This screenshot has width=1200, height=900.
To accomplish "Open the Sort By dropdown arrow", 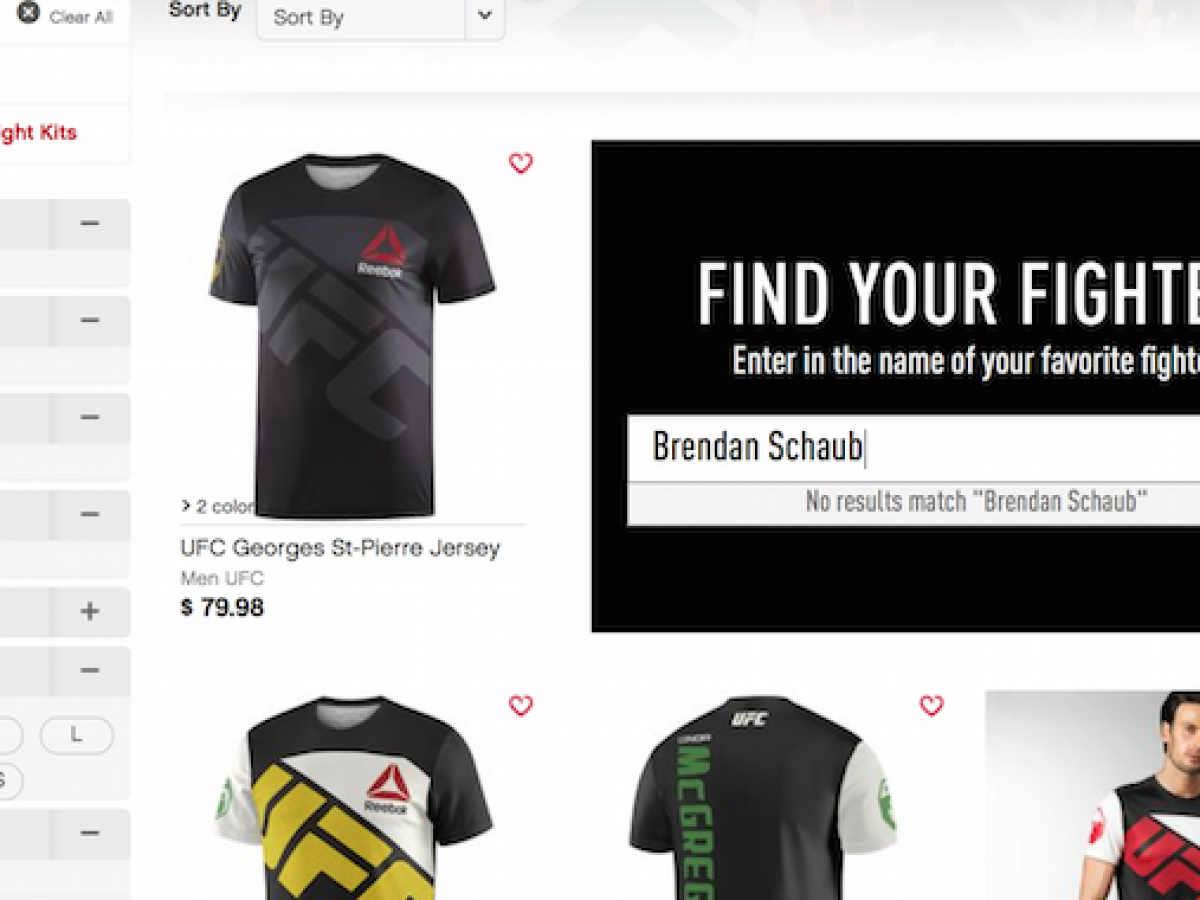I will (485, 16).
